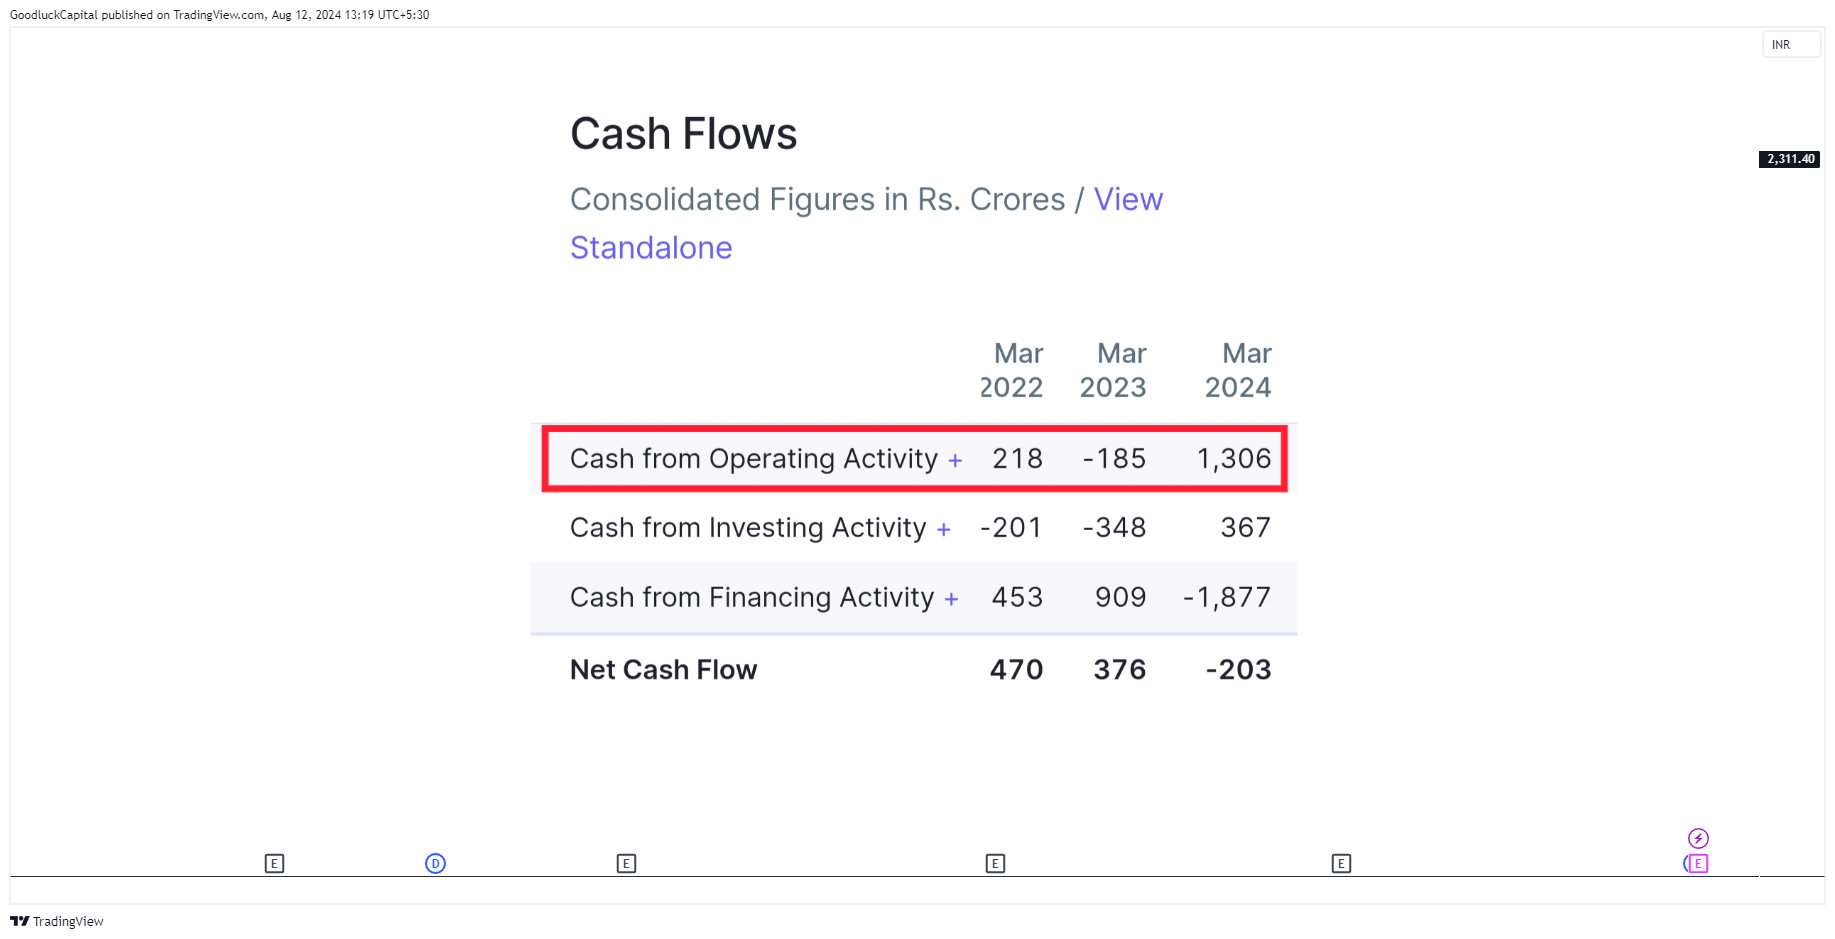The height and width of the screenshot is (939, 1835).
Task: Click the Cash Flows heading
Action: pyautogui.click(x=684, y=134)
